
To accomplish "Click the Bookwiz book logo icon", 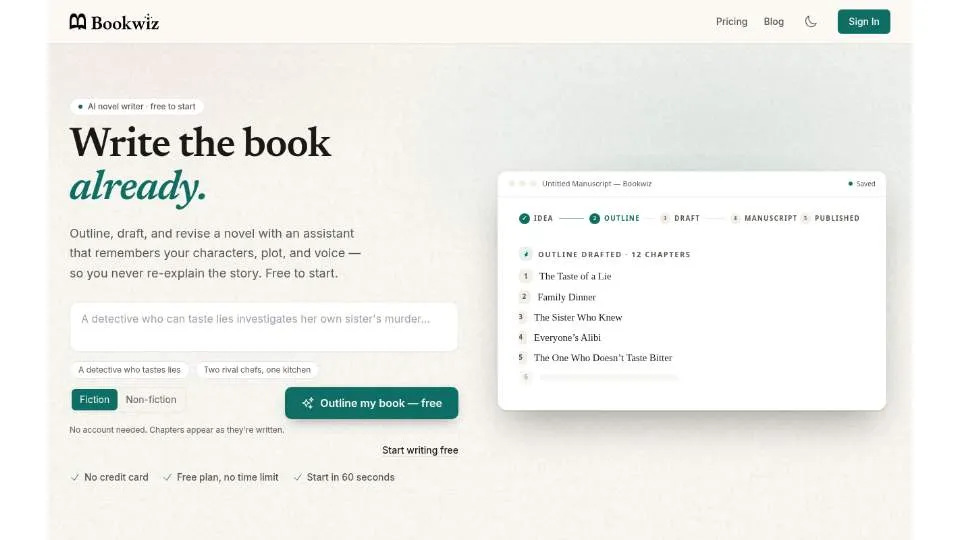I will [x=78, y=22].
